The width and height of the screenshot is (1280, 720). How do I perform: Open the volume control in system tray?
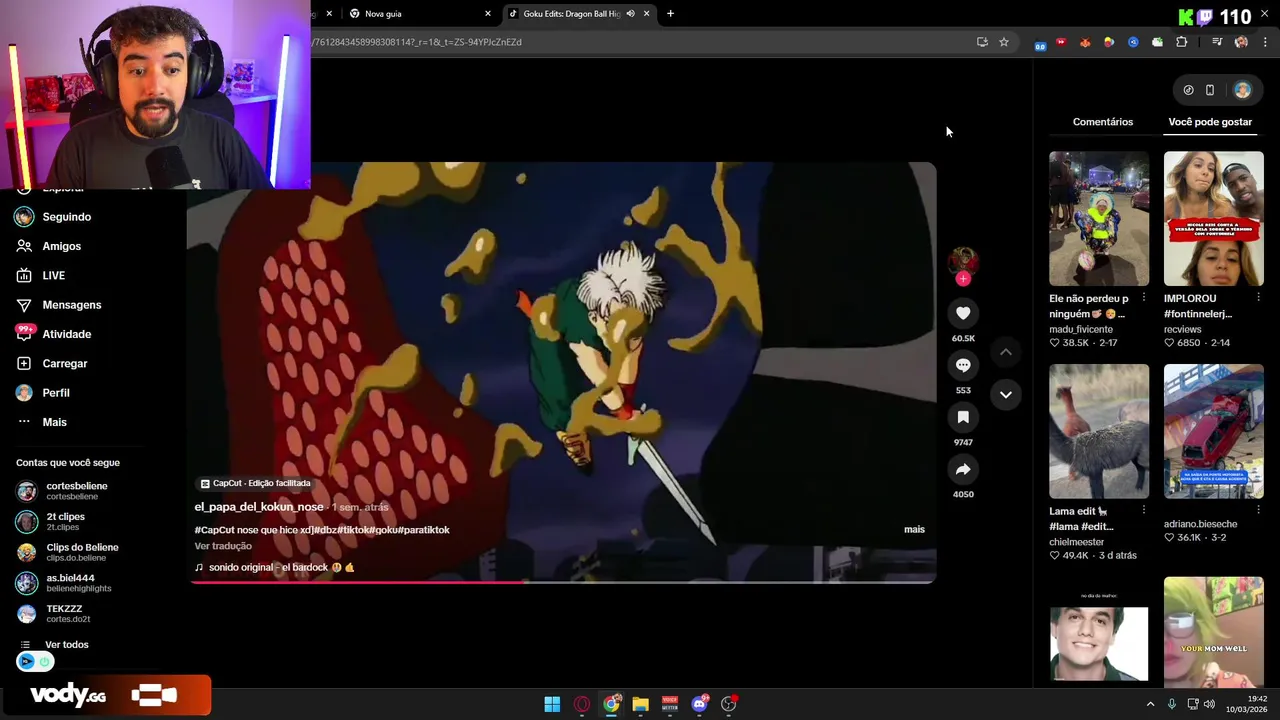(x=1209, y=704)
